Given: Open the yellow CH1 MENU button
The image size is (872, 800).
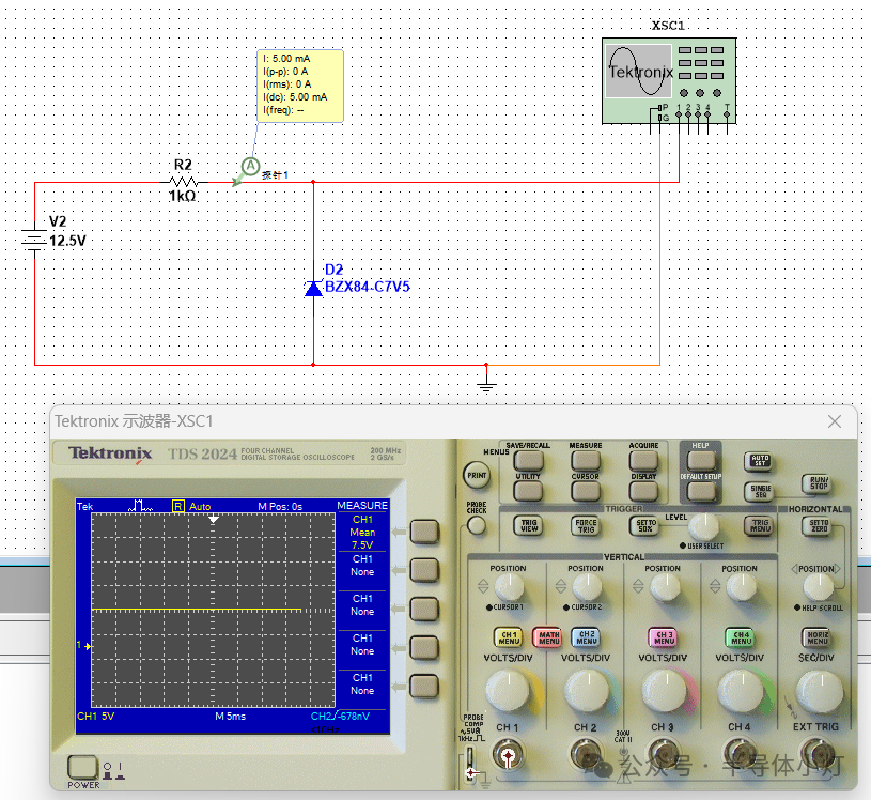Looking at the screenshot, I should [x=508, y=638].
